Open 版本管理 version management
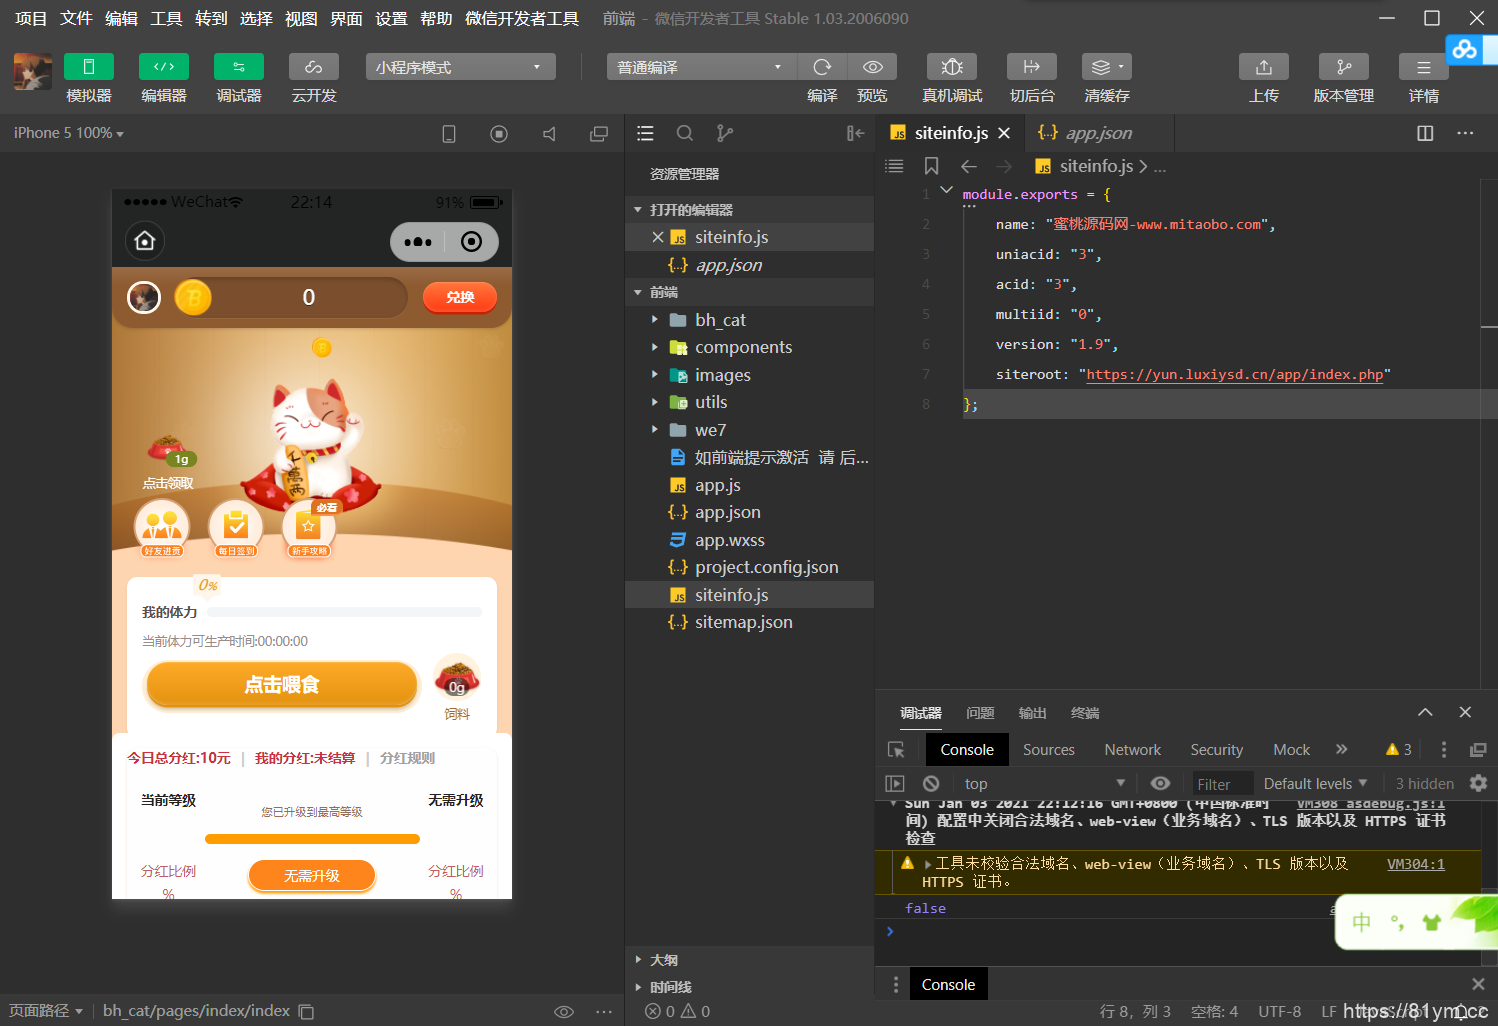The height and width of the screenshot is (1026, 1498). pyautogui.click(x=1342, y=66)
